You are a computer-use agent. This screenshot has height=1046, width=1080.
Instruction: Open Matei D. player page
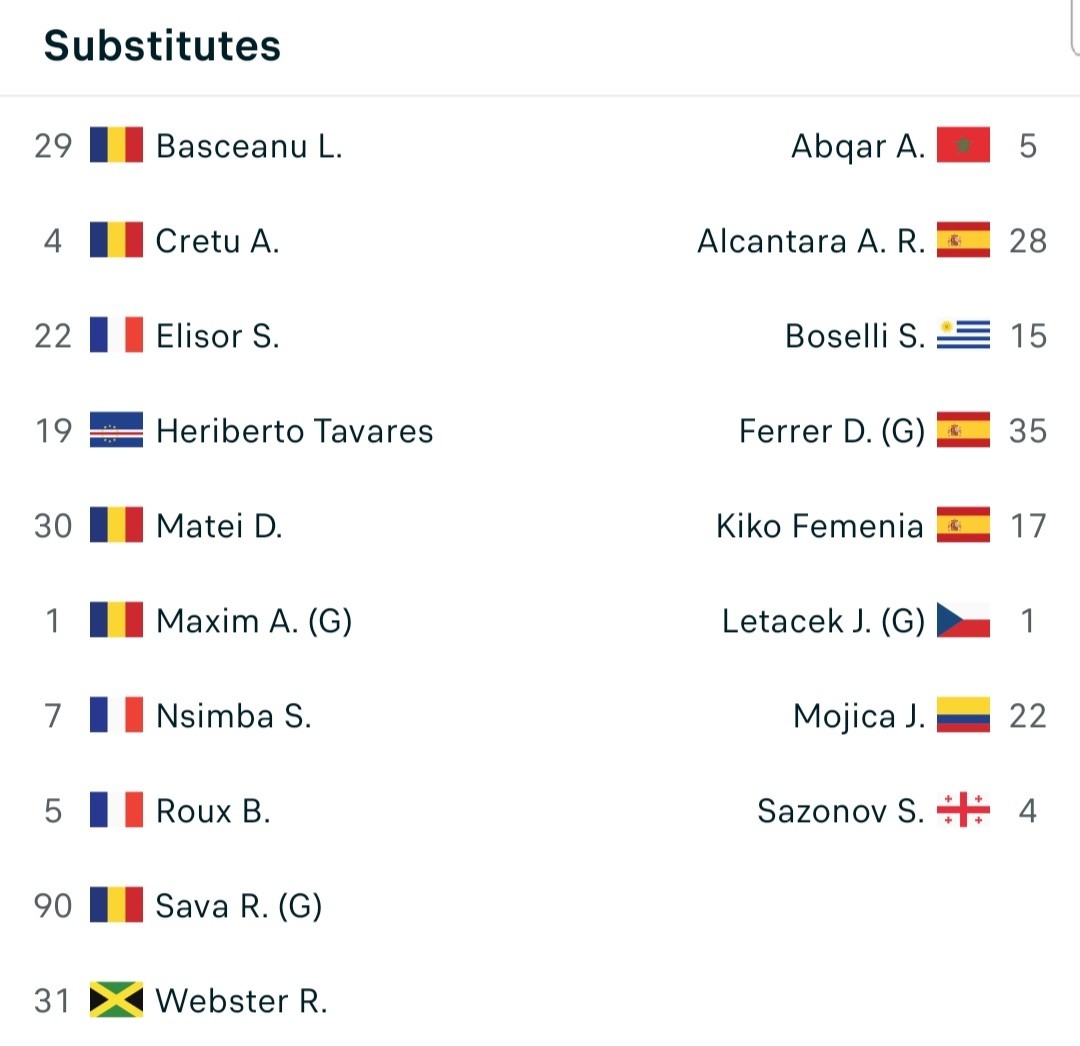[x=219, y=526]
